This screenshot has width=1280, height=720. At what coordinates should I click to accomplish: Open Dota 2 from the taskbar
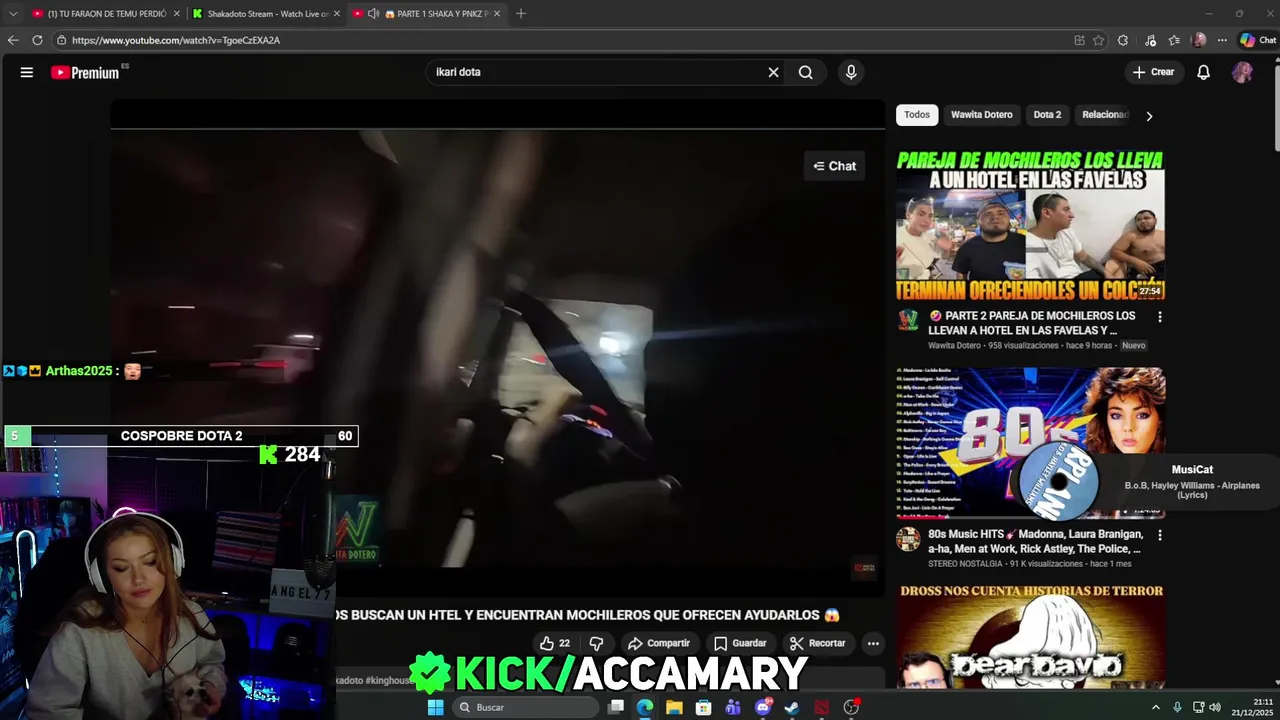(x=822, y=707)
